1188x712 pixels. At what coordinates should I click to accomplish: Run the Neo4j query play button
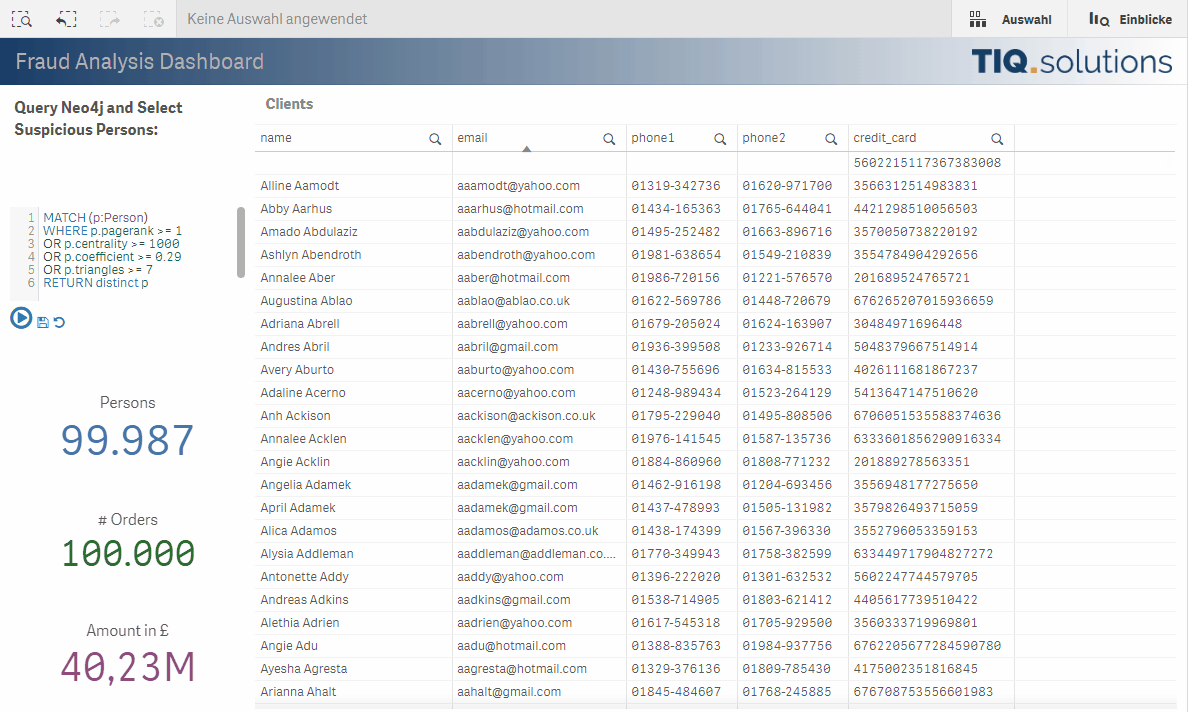pyautogui.click(x=21, y=318)
